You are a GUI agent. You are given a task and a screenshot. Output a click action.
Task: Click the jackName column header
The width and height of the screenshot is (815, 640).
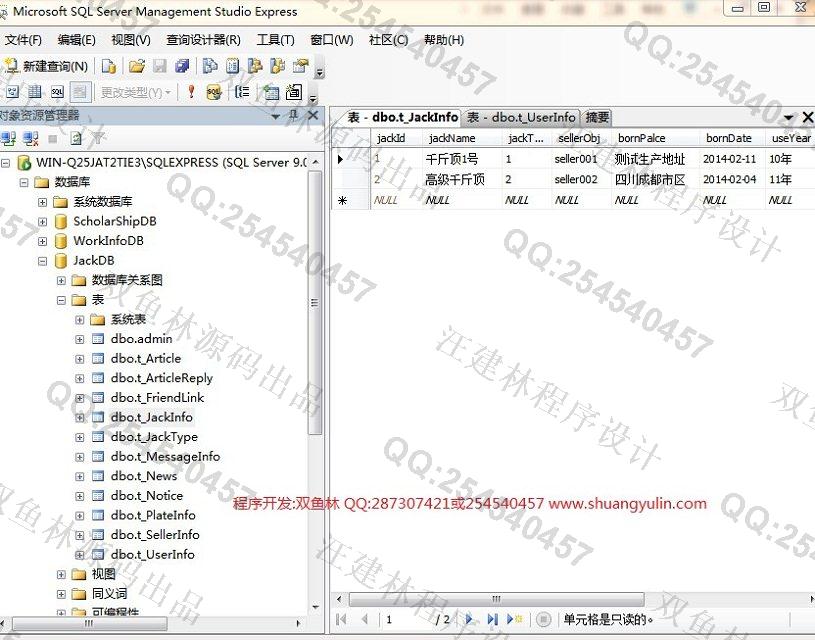pos(462,138)
